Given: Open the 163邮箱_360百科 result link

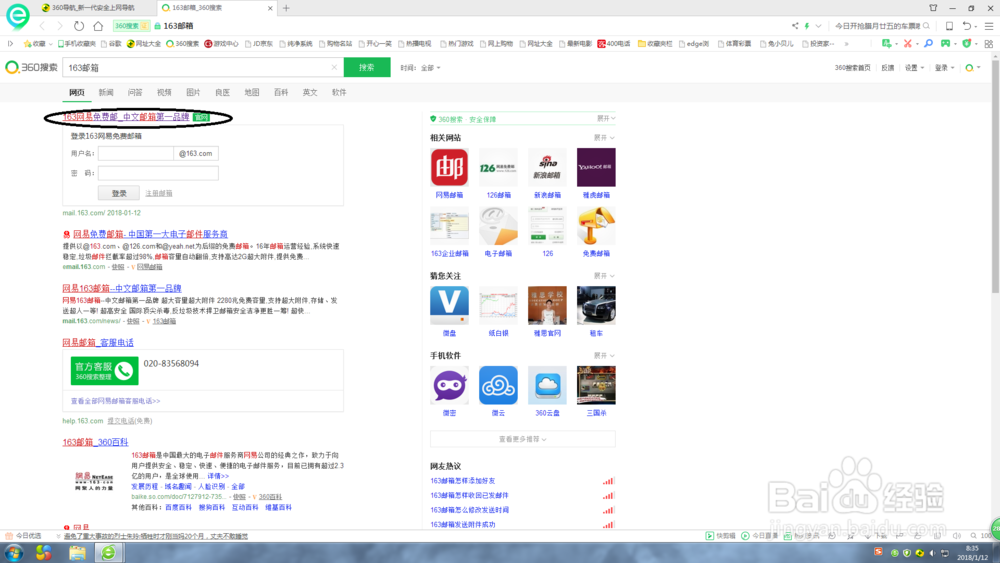Looking at the screenshot, I should 95,442.
